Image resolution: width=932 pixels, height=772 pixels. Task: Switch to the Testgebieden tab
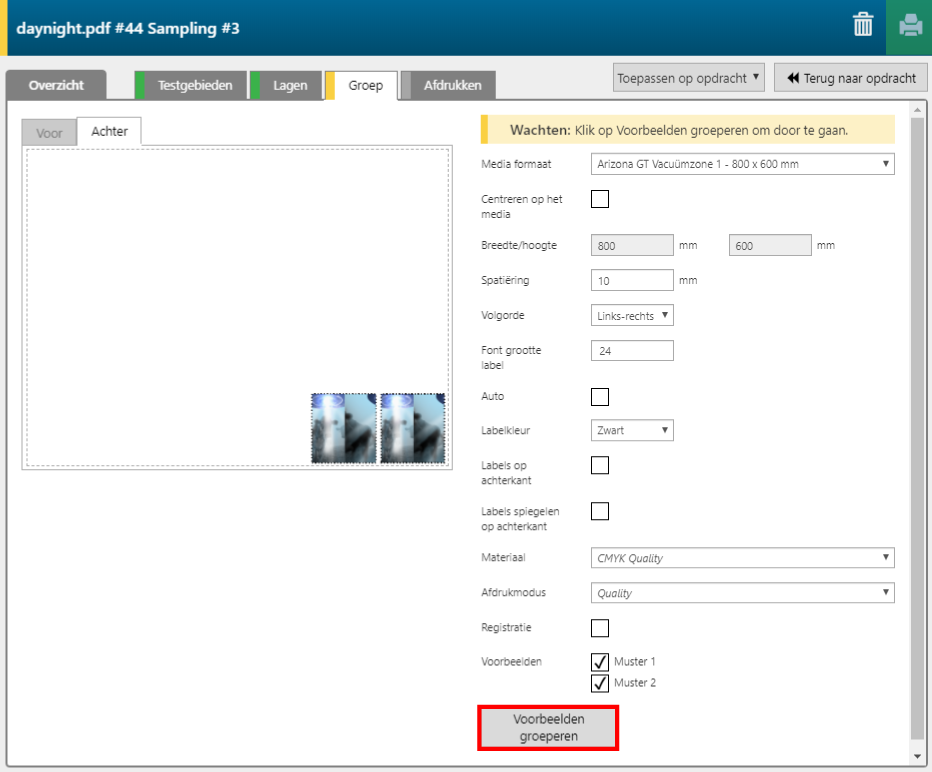click(x=194, y=85)
